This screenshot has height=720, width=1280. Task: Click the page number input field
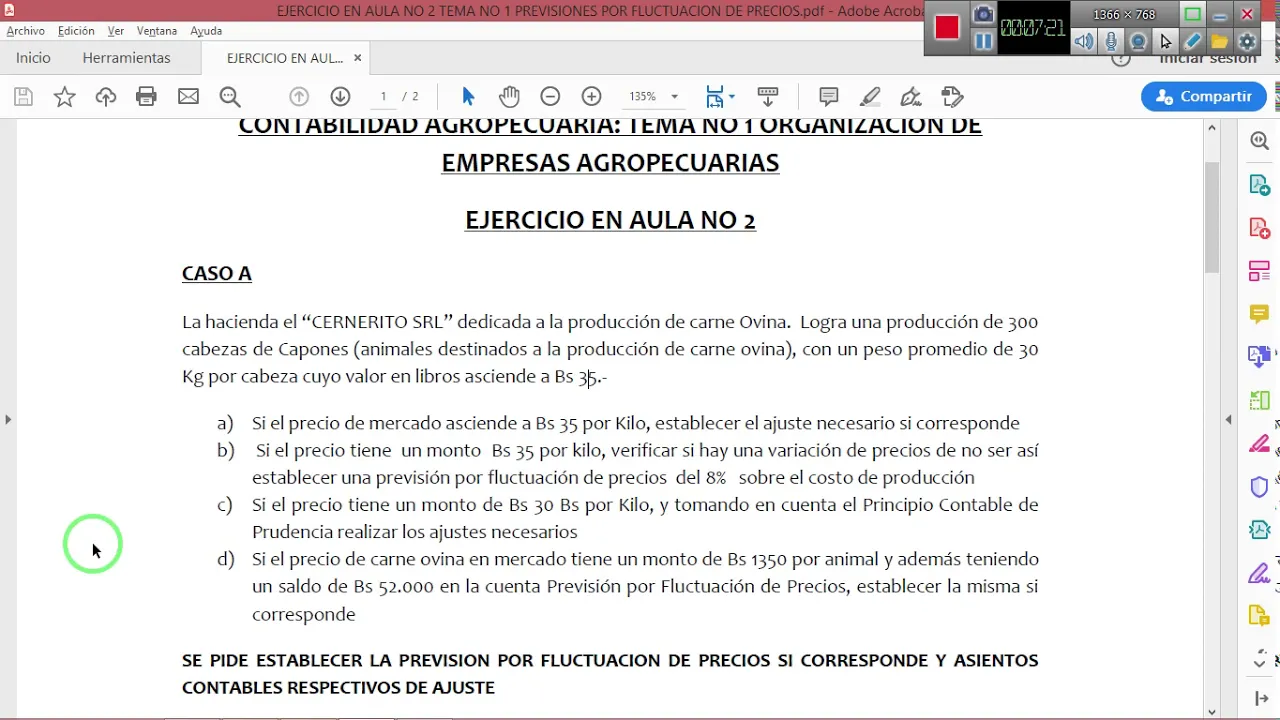tap(383, 97)
